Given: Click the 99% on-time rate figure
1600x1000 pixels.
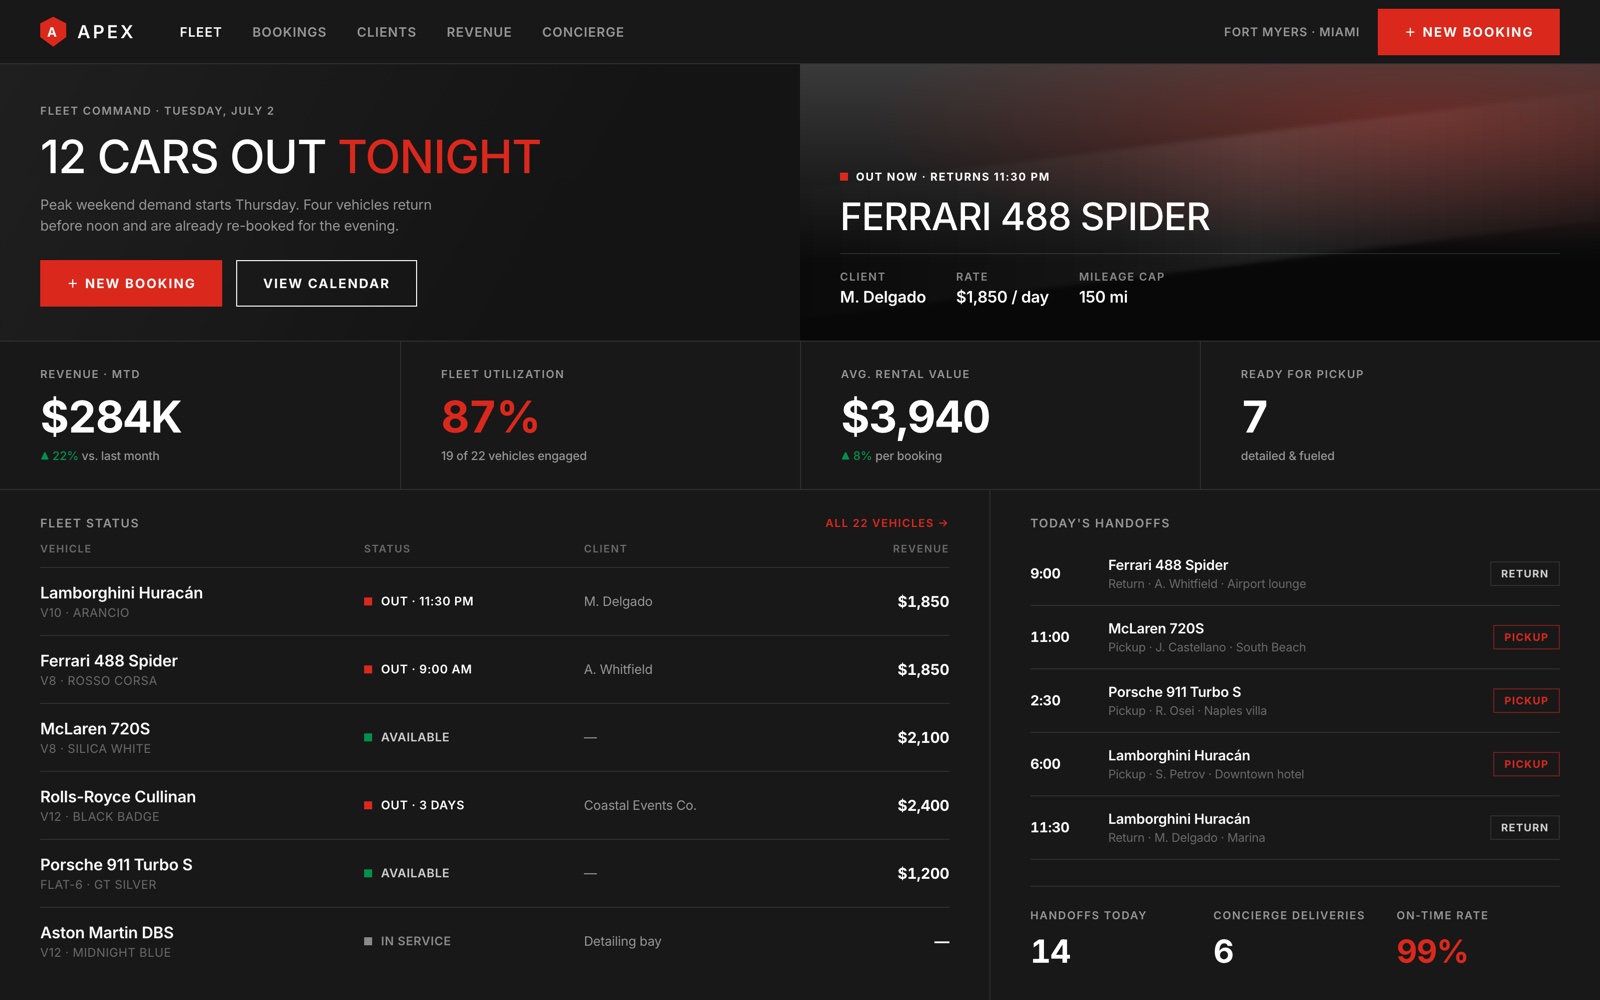Looking at the screenshot, I should pyautogui.click(x=1432, y=951).
